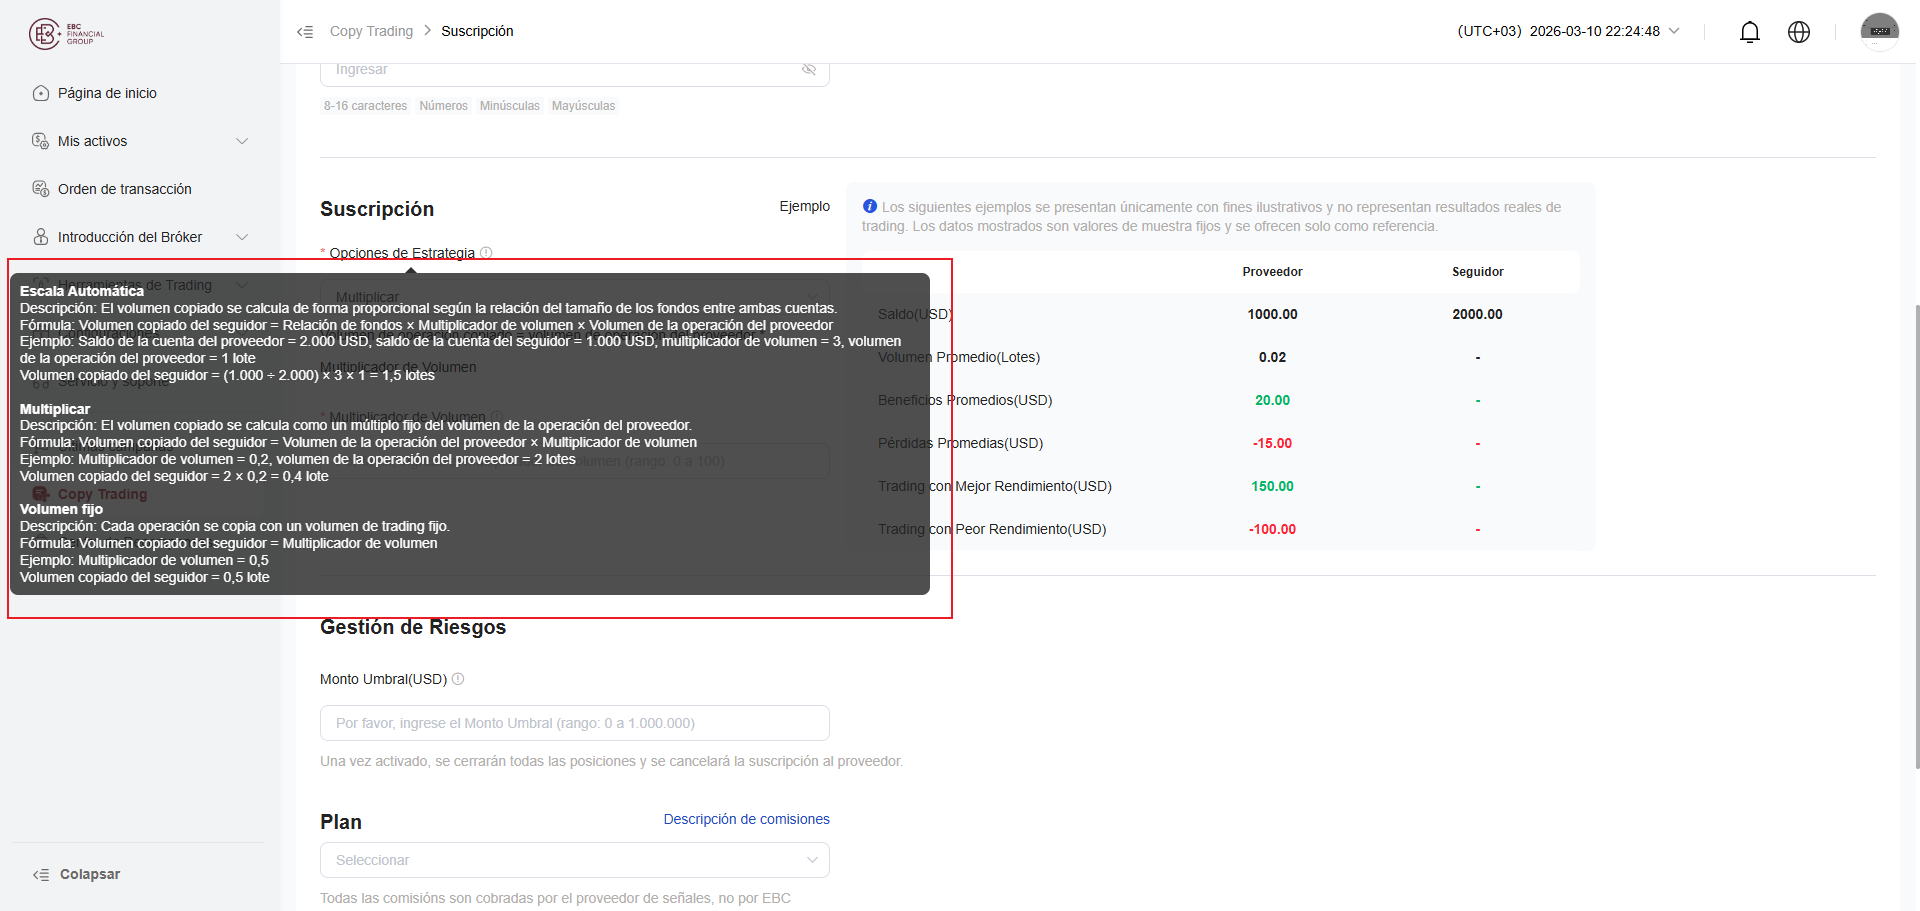
Task: Go to the Copy Trading breadcrumb
Action: [371, 31]
